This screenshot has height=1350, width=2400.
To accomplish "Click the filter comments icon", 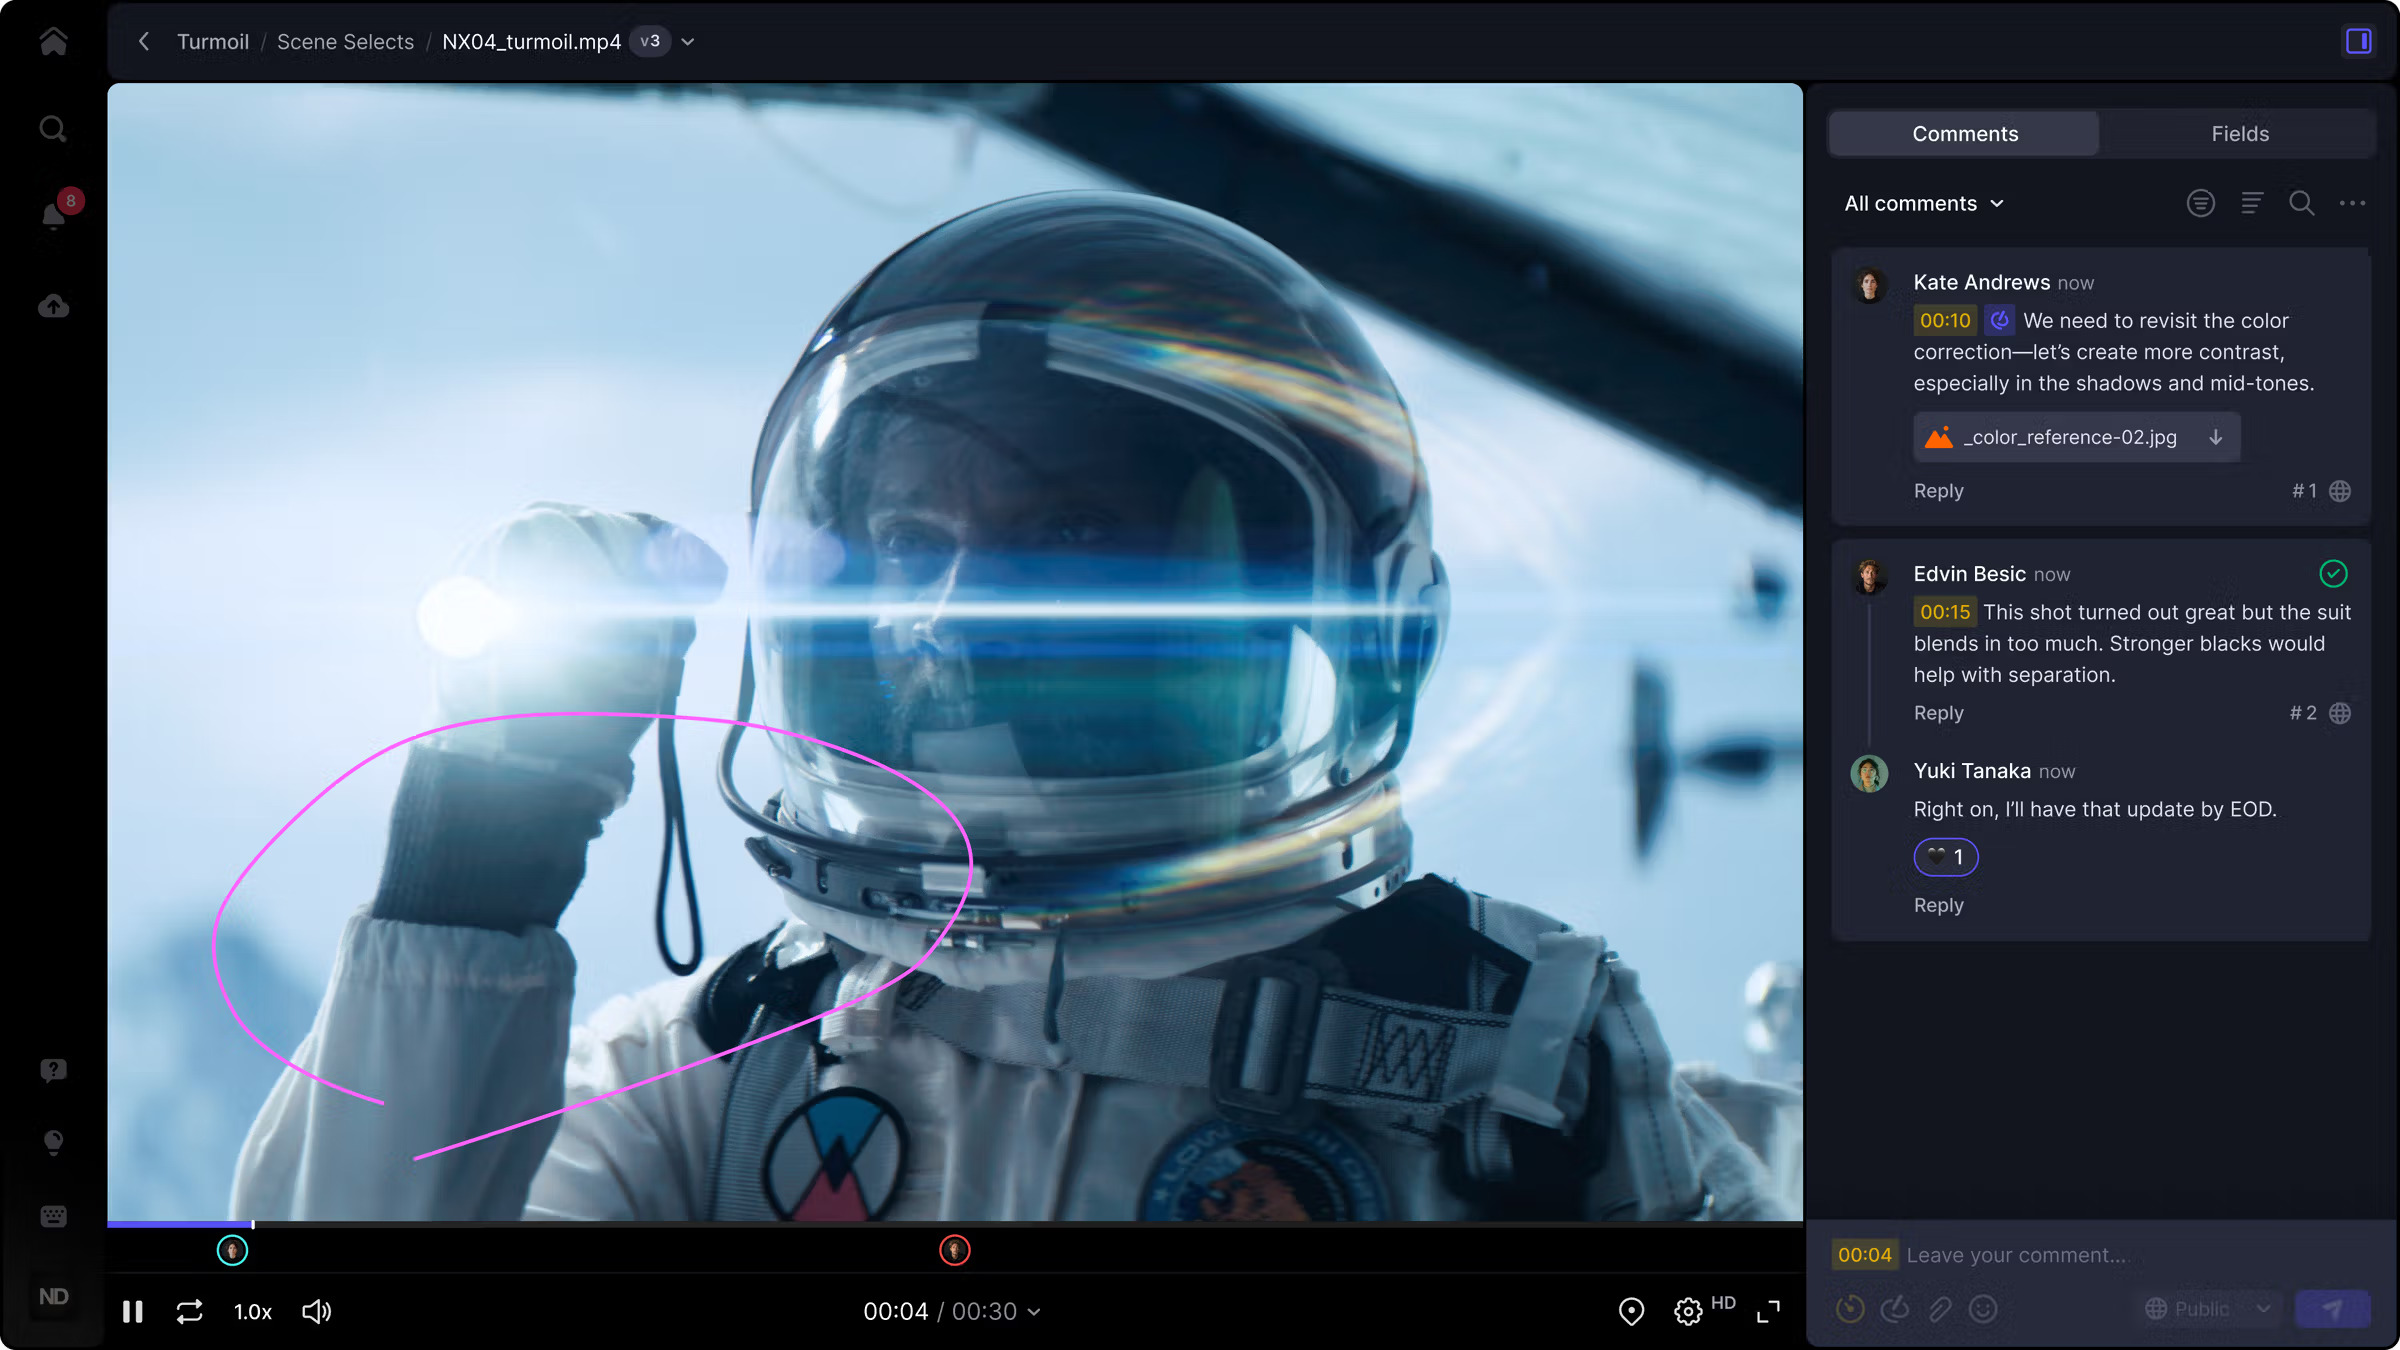I will [2200, 203].
